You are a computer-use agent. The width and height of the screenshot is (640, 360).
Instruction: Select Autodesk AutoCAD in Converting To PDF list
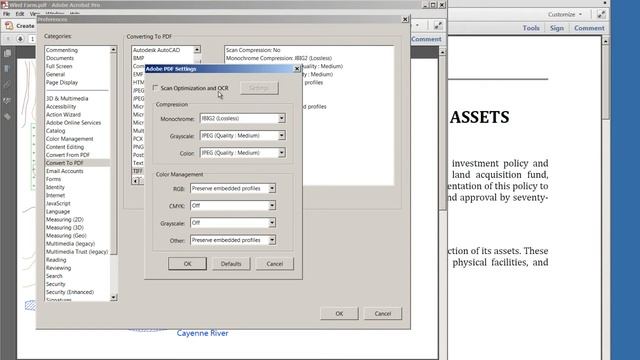click(156, 50)
